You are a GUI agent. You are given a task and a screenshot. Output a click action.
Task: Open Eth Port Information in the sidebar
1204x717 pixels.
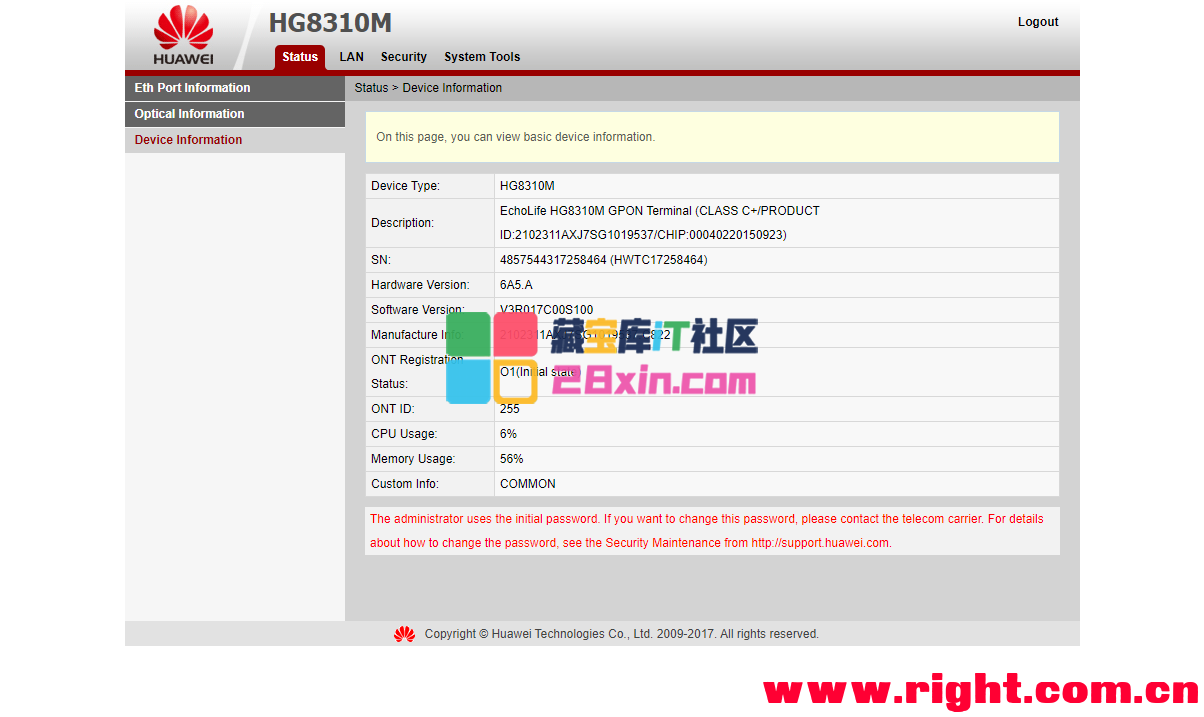click(192, 88)
